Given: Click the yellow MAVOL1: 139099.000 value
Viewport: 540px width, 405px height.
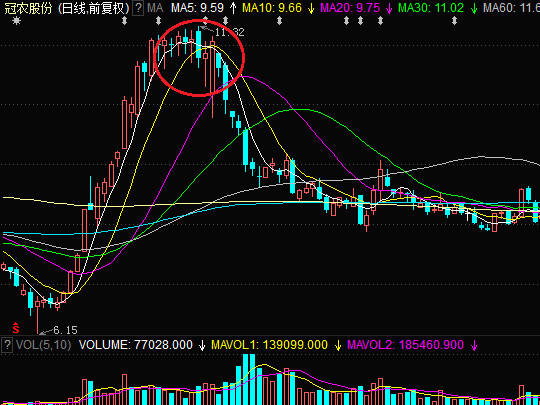Looking at the screenshot, I should coord(269,344).
